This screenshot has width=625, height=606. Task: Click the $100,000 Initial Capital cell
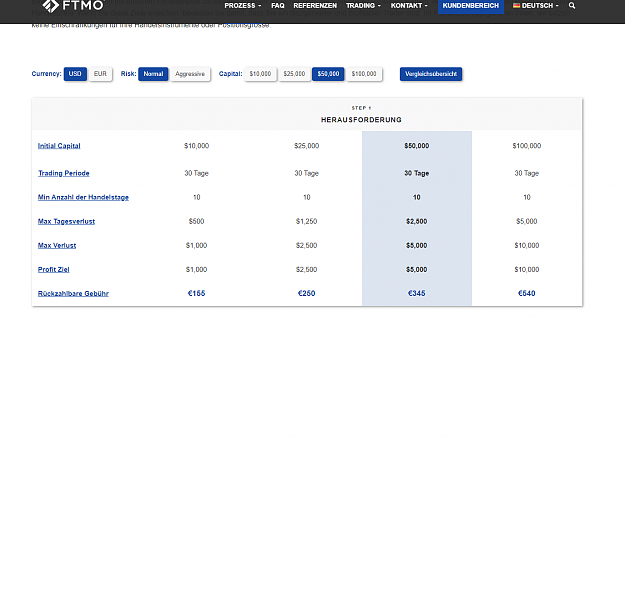[x=527, y=146]
